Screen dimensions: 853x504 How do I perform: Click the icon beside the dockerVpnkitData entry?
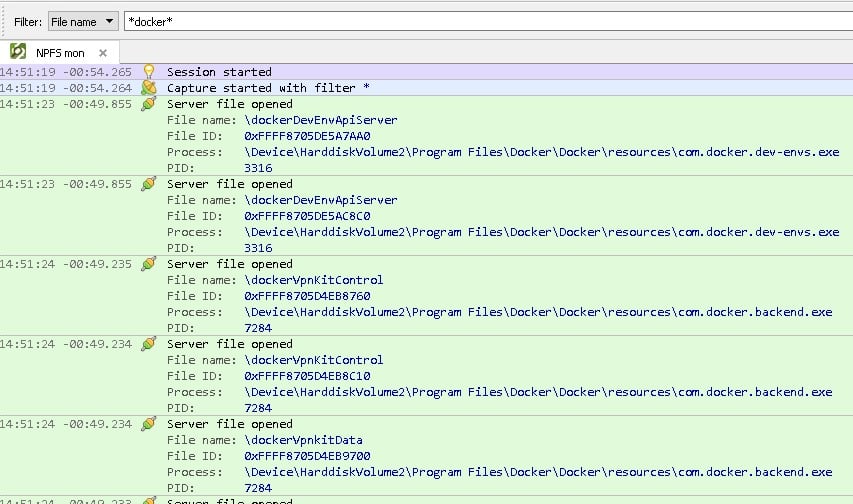(x=149, y=424)
